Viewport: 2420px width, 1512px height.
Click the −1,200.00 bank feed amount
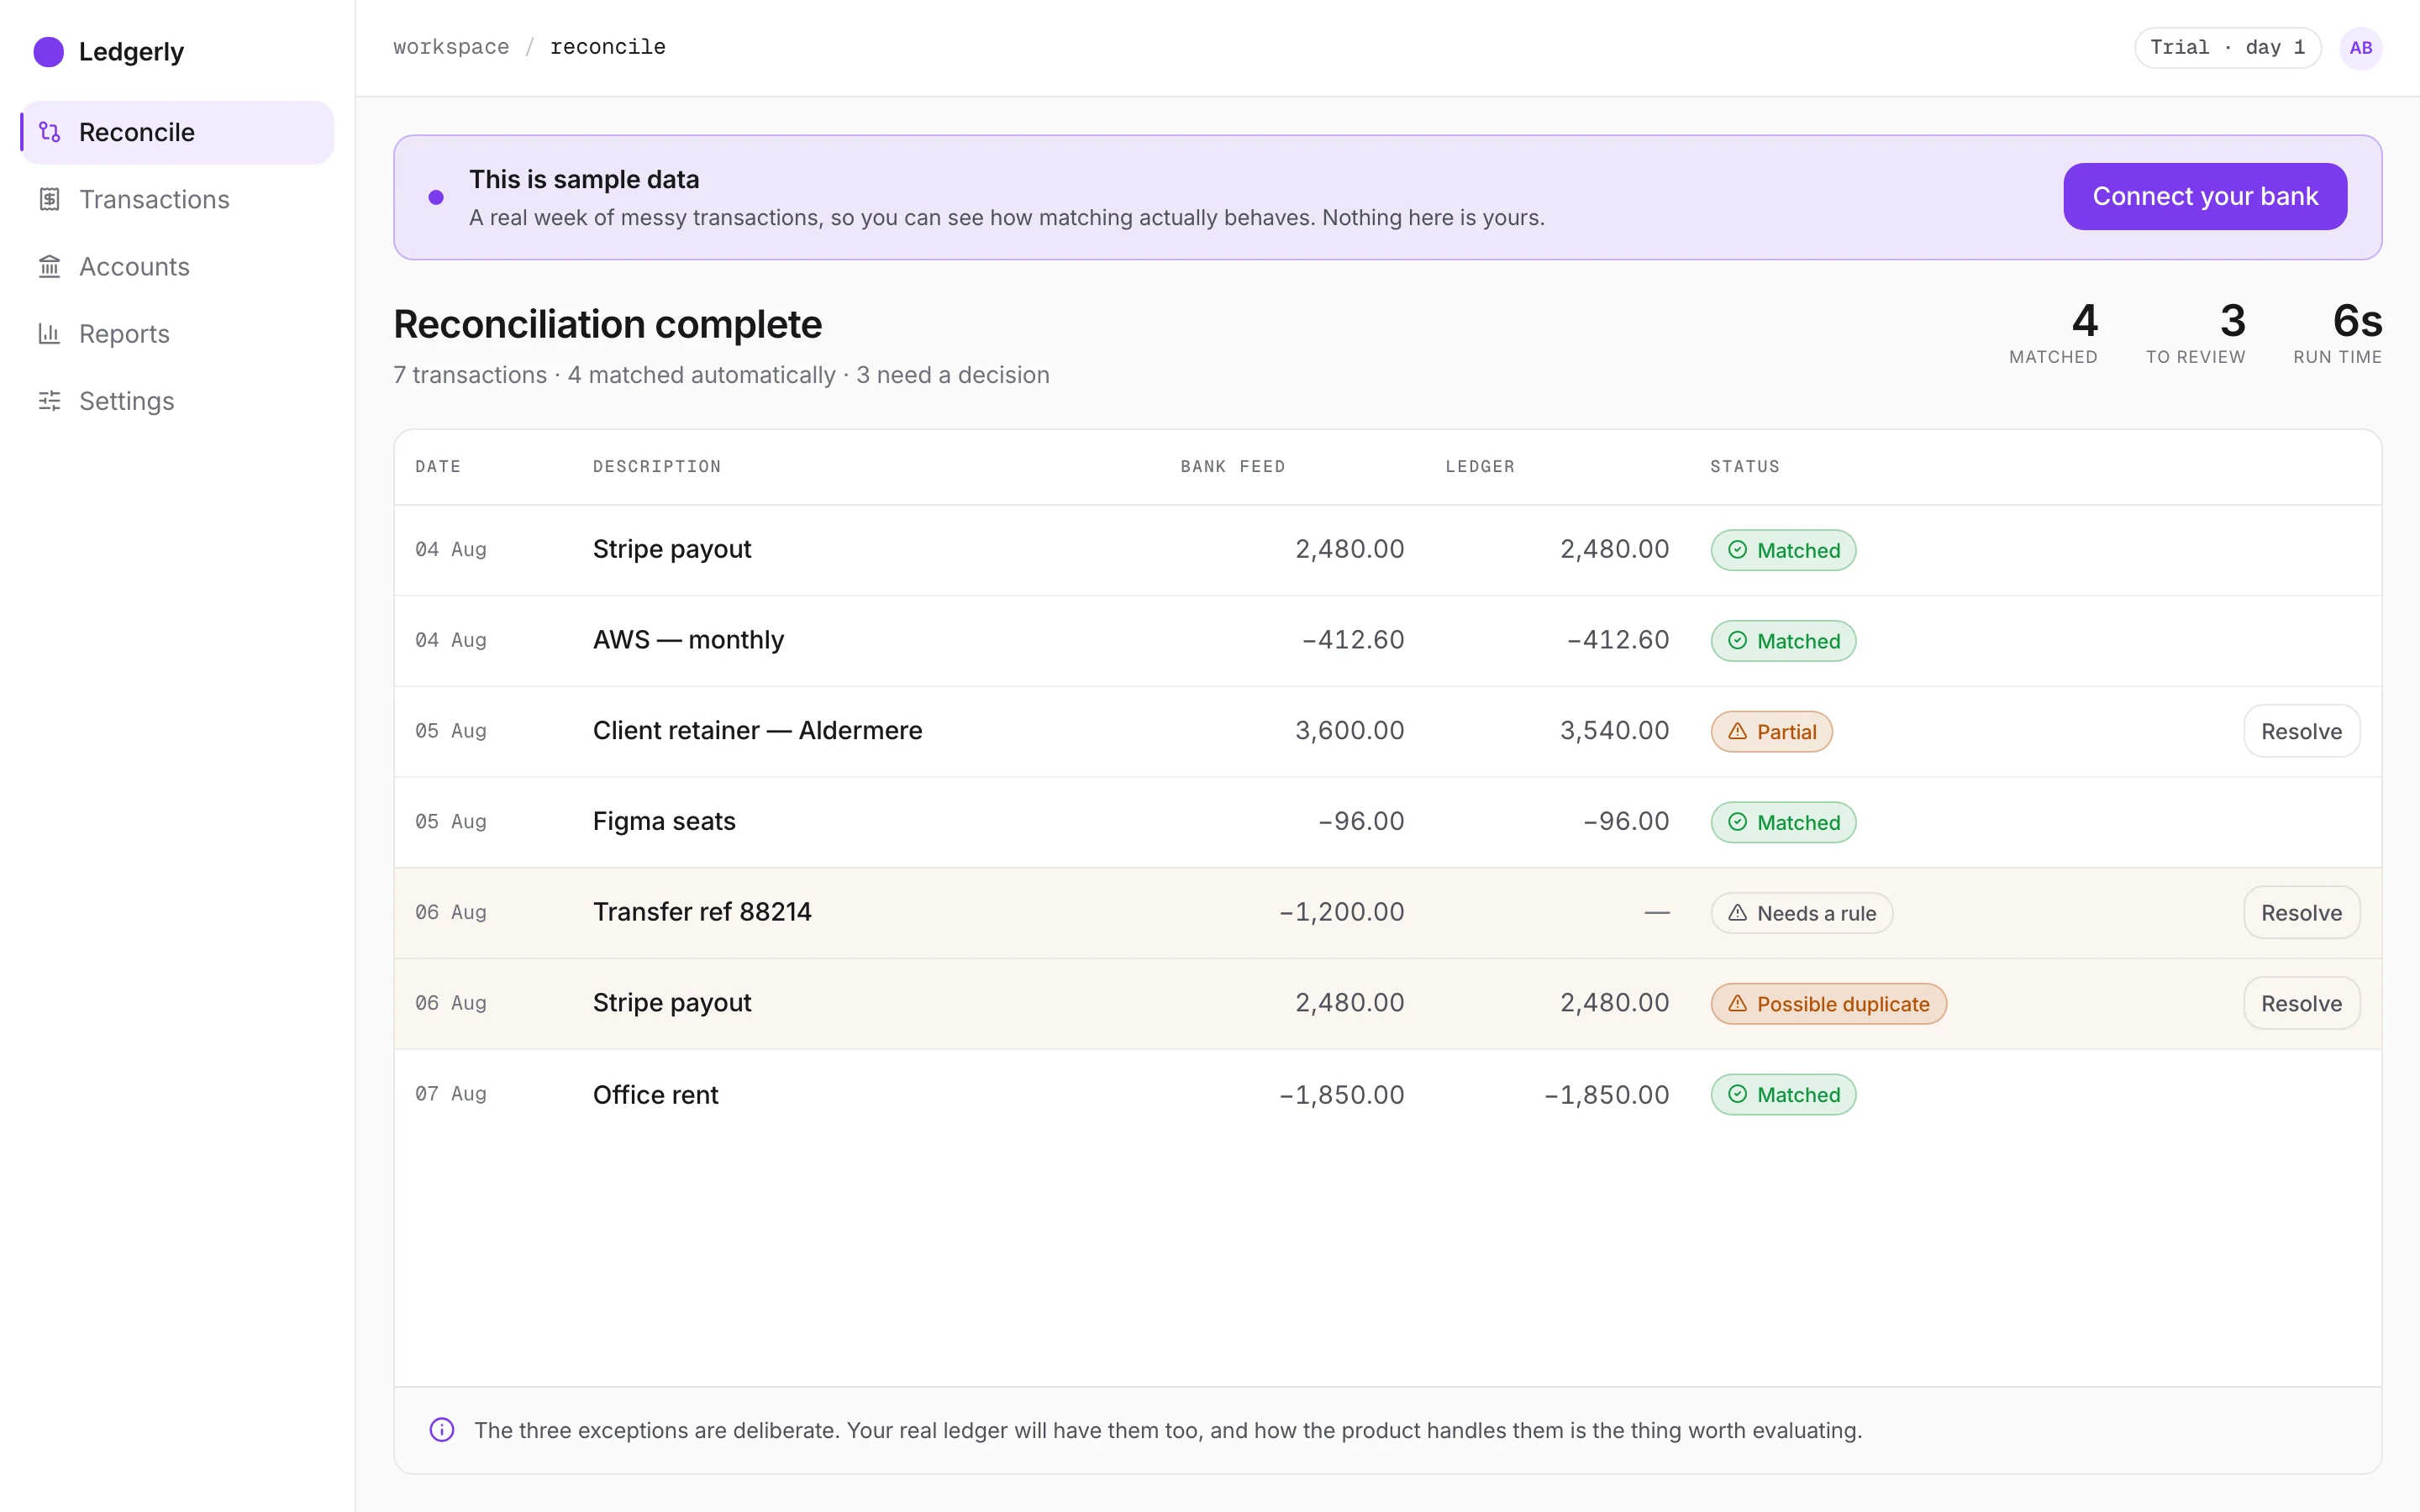pos(1341,912)
